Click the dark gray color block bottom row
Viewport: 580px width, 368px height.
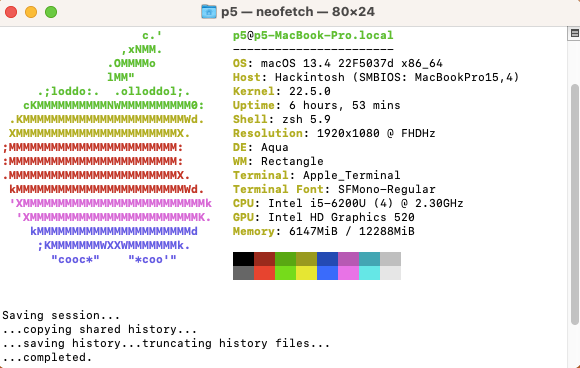coord(243,273)
